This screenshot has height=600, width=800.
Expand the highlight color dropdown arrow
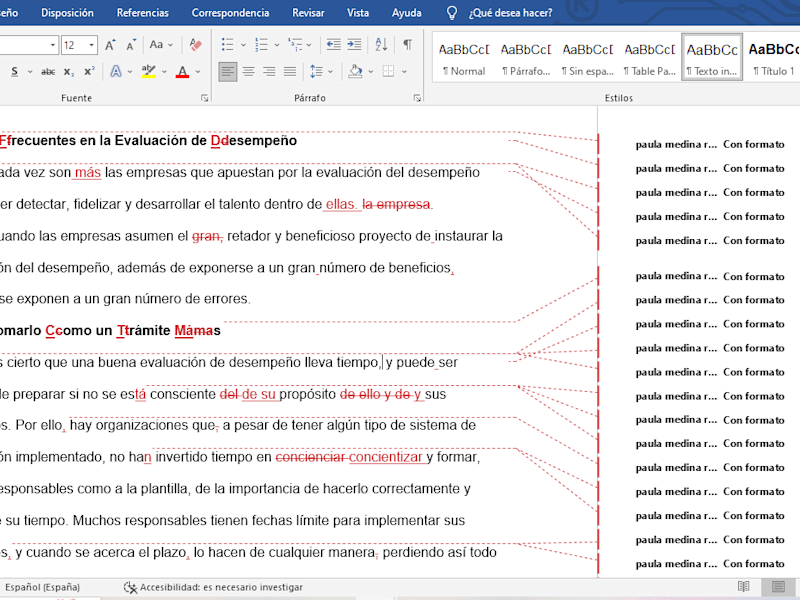tap(164, 72)
